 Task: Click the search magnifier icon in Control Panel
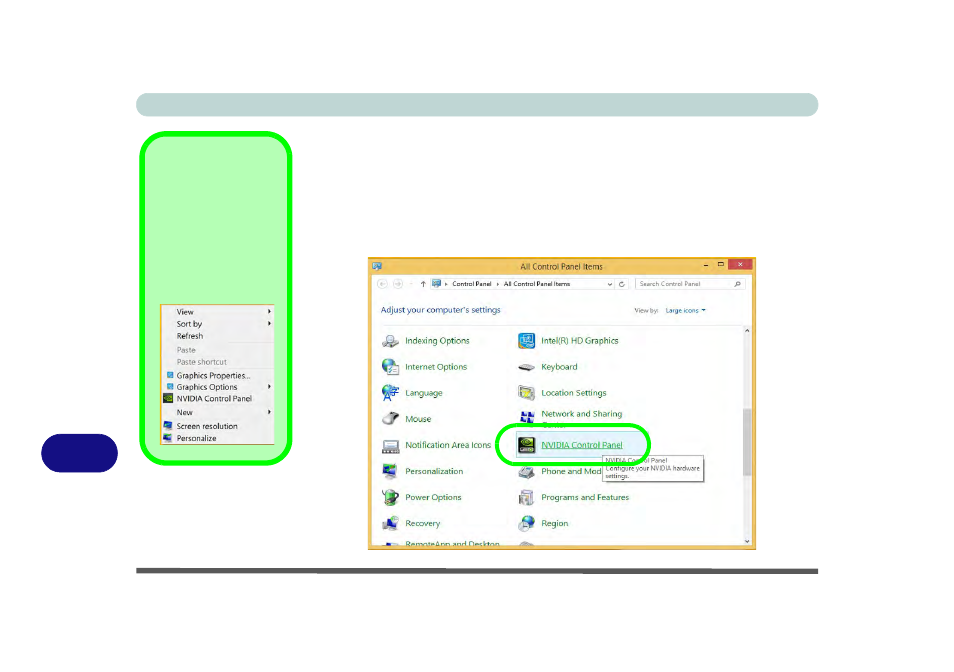[737, 284]
